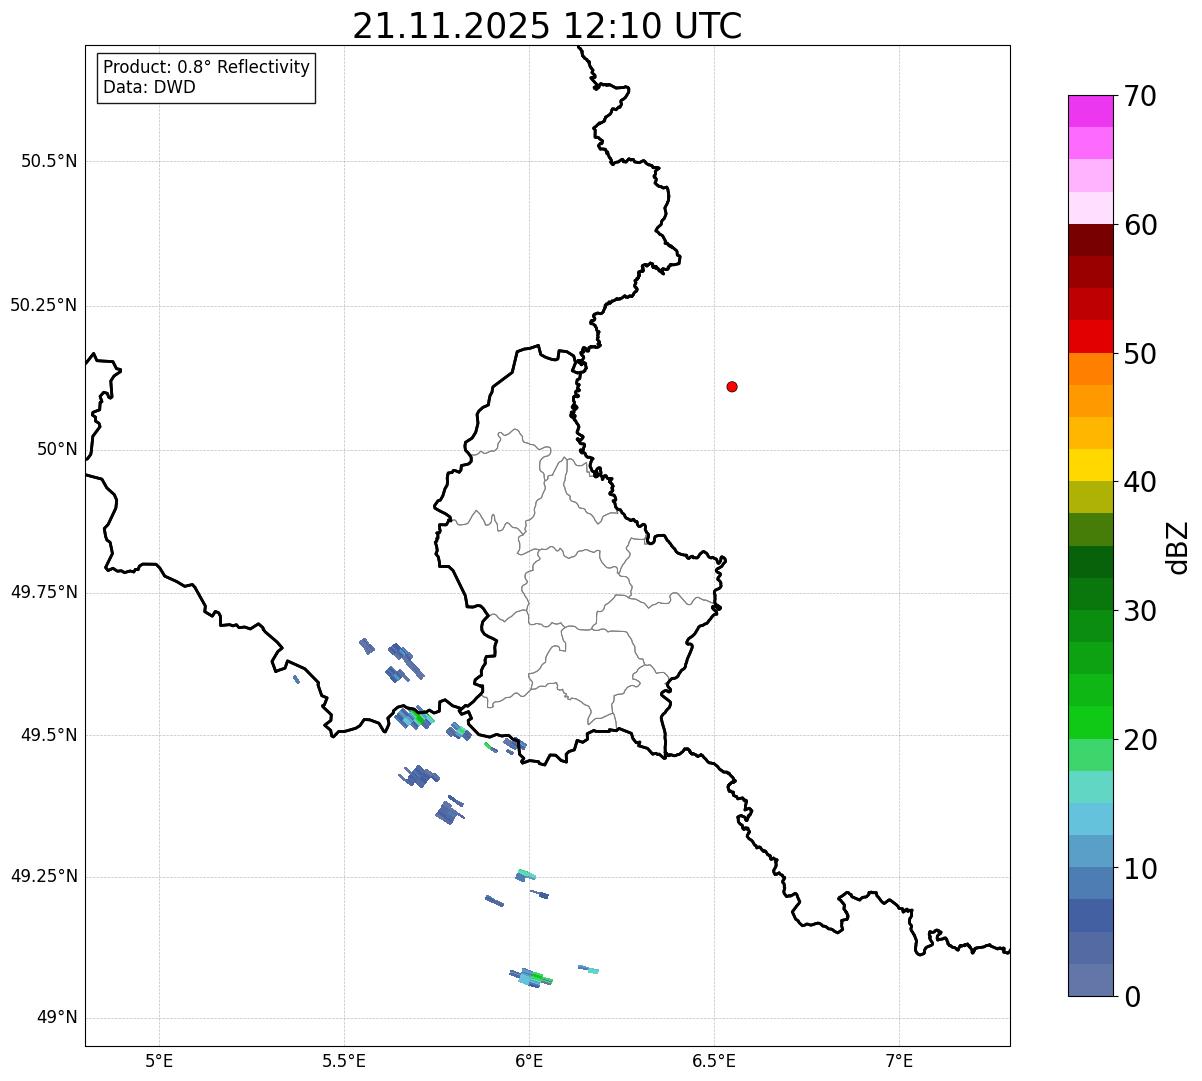Click the "5°E" longitude axis label
The width and height of the screenshot is (1202, 1081).
(159, 1060)
